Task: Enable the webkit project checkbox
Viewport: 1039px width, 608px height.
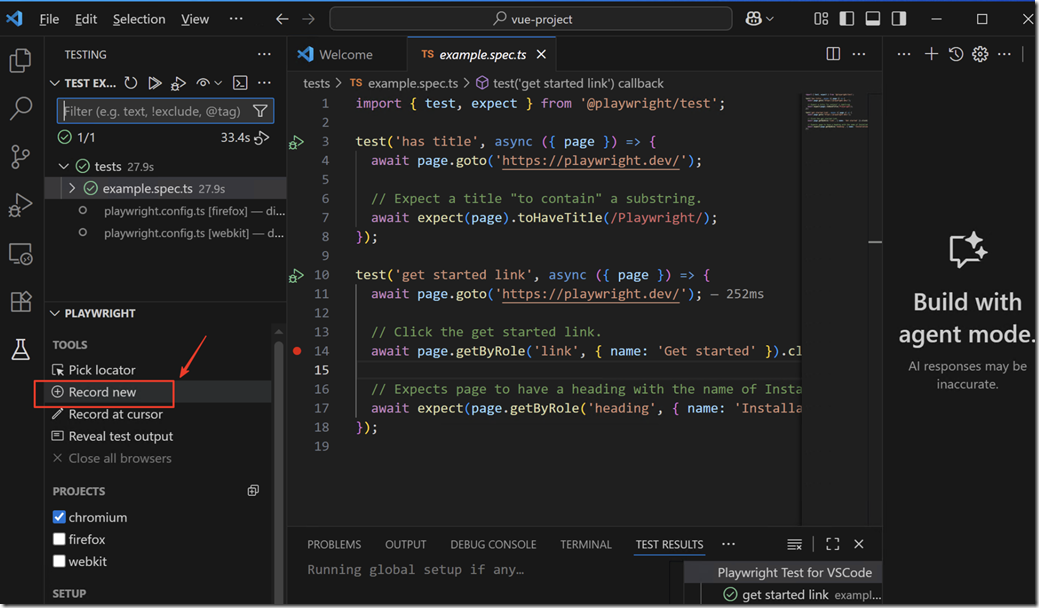Action: pos(59,561)
